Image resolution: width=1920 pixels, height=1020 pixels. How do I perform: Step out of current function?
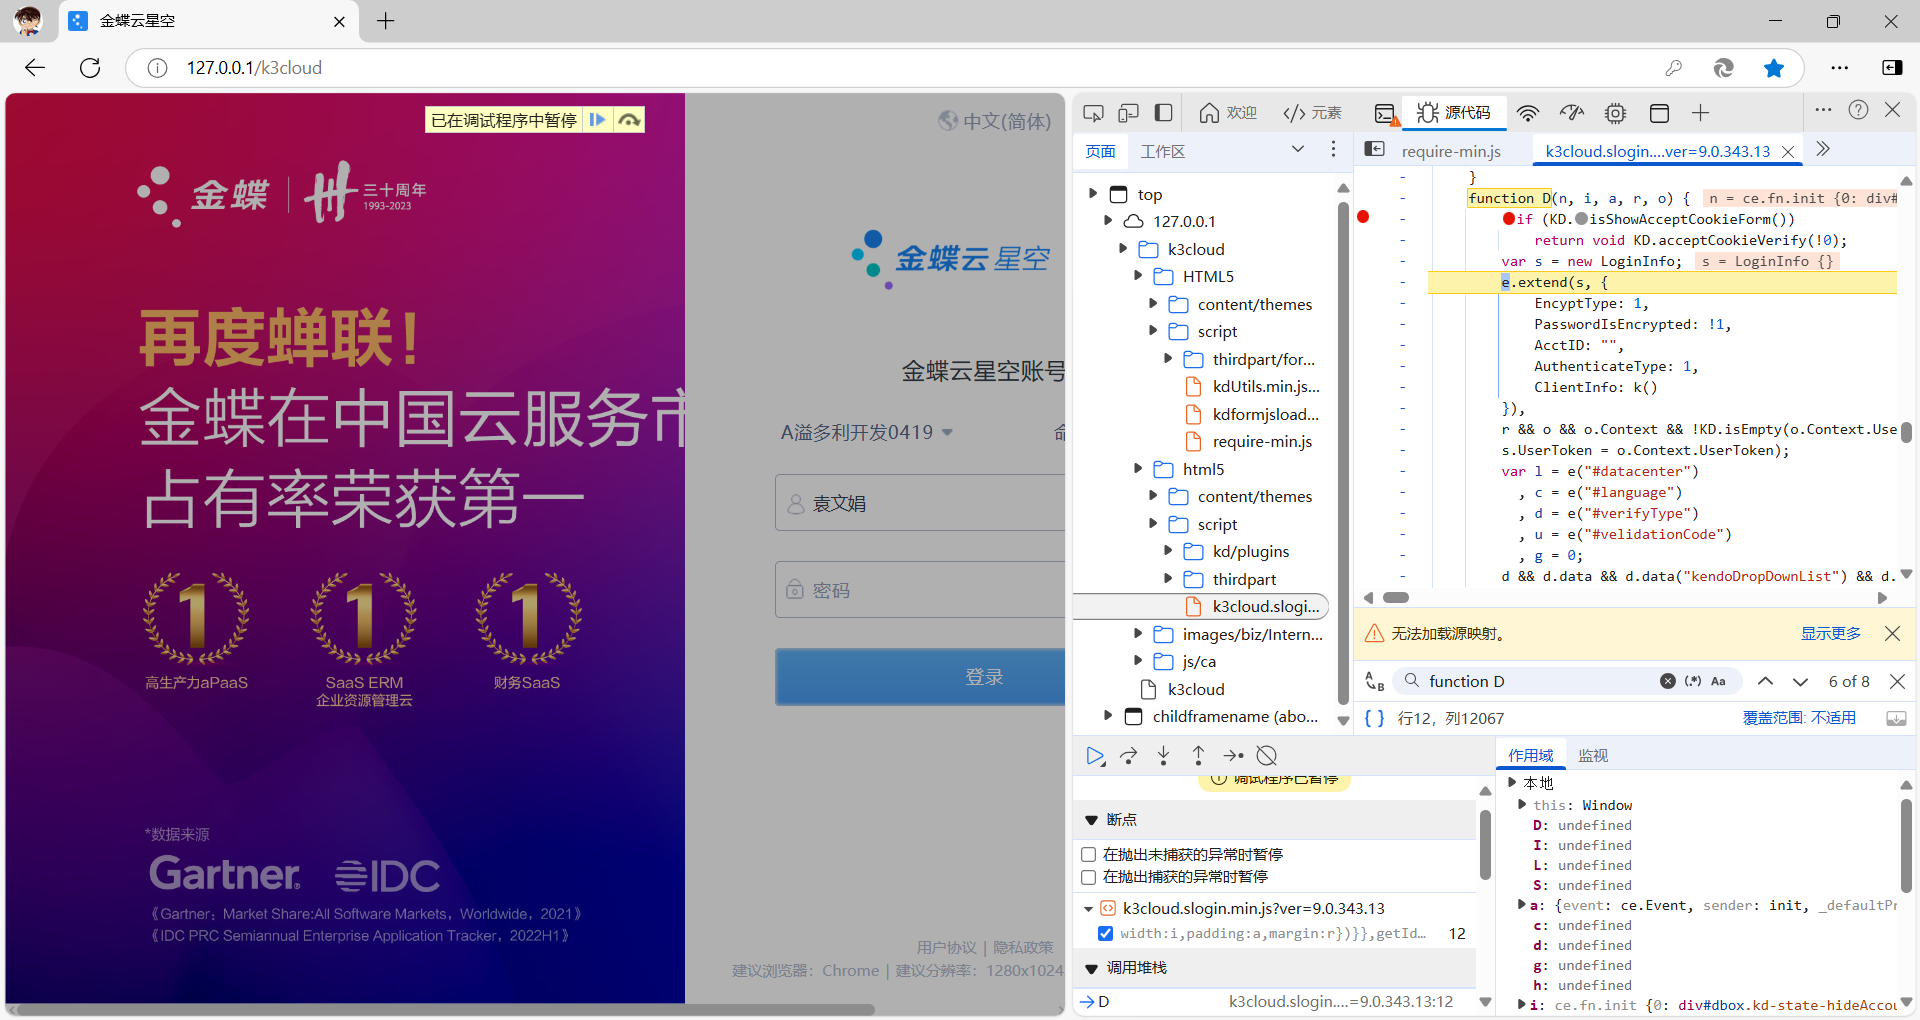pos(1198,756)
